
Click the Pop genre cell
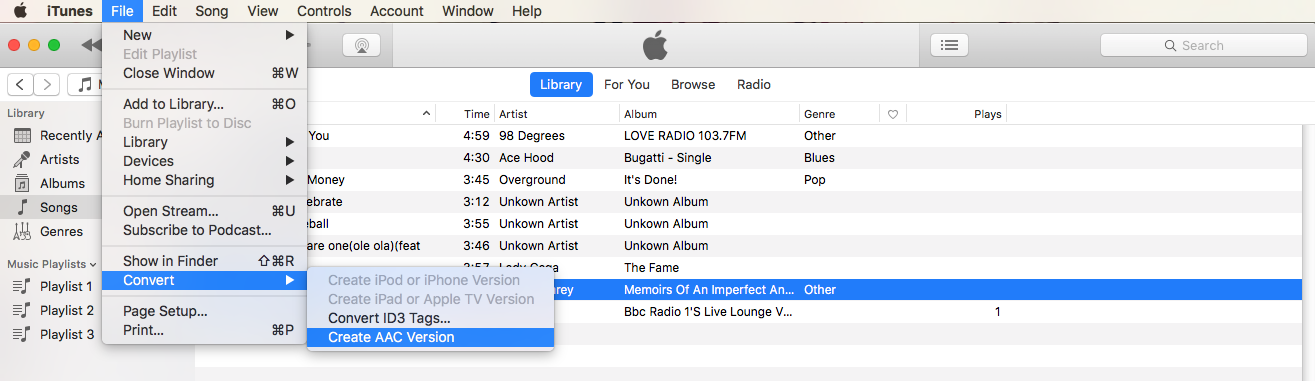tap(815, 179)
